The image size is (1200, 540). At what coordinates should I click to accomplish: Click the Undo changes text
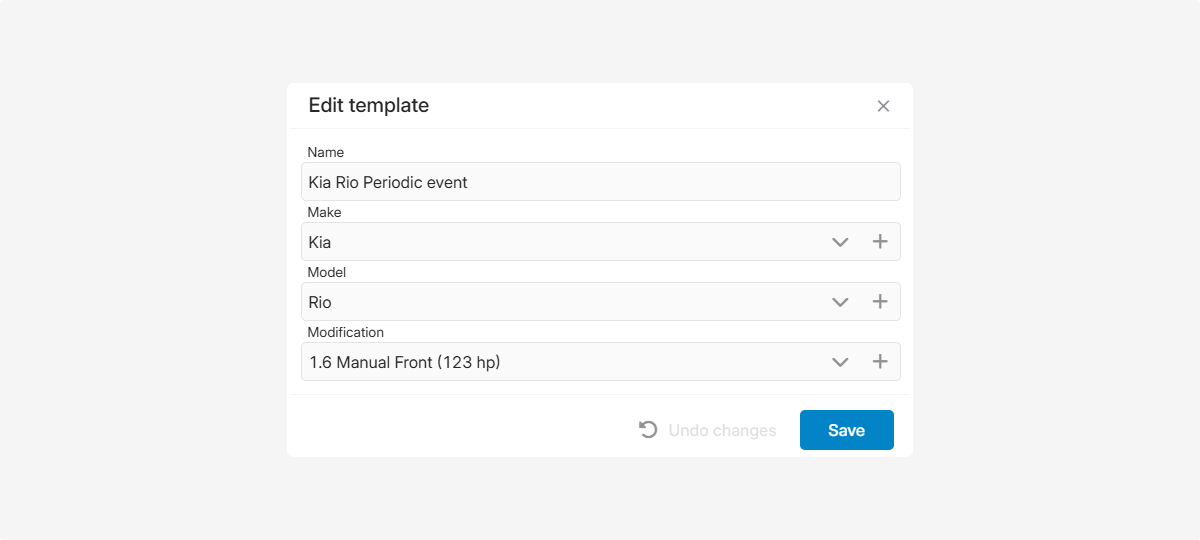point(722,430)
